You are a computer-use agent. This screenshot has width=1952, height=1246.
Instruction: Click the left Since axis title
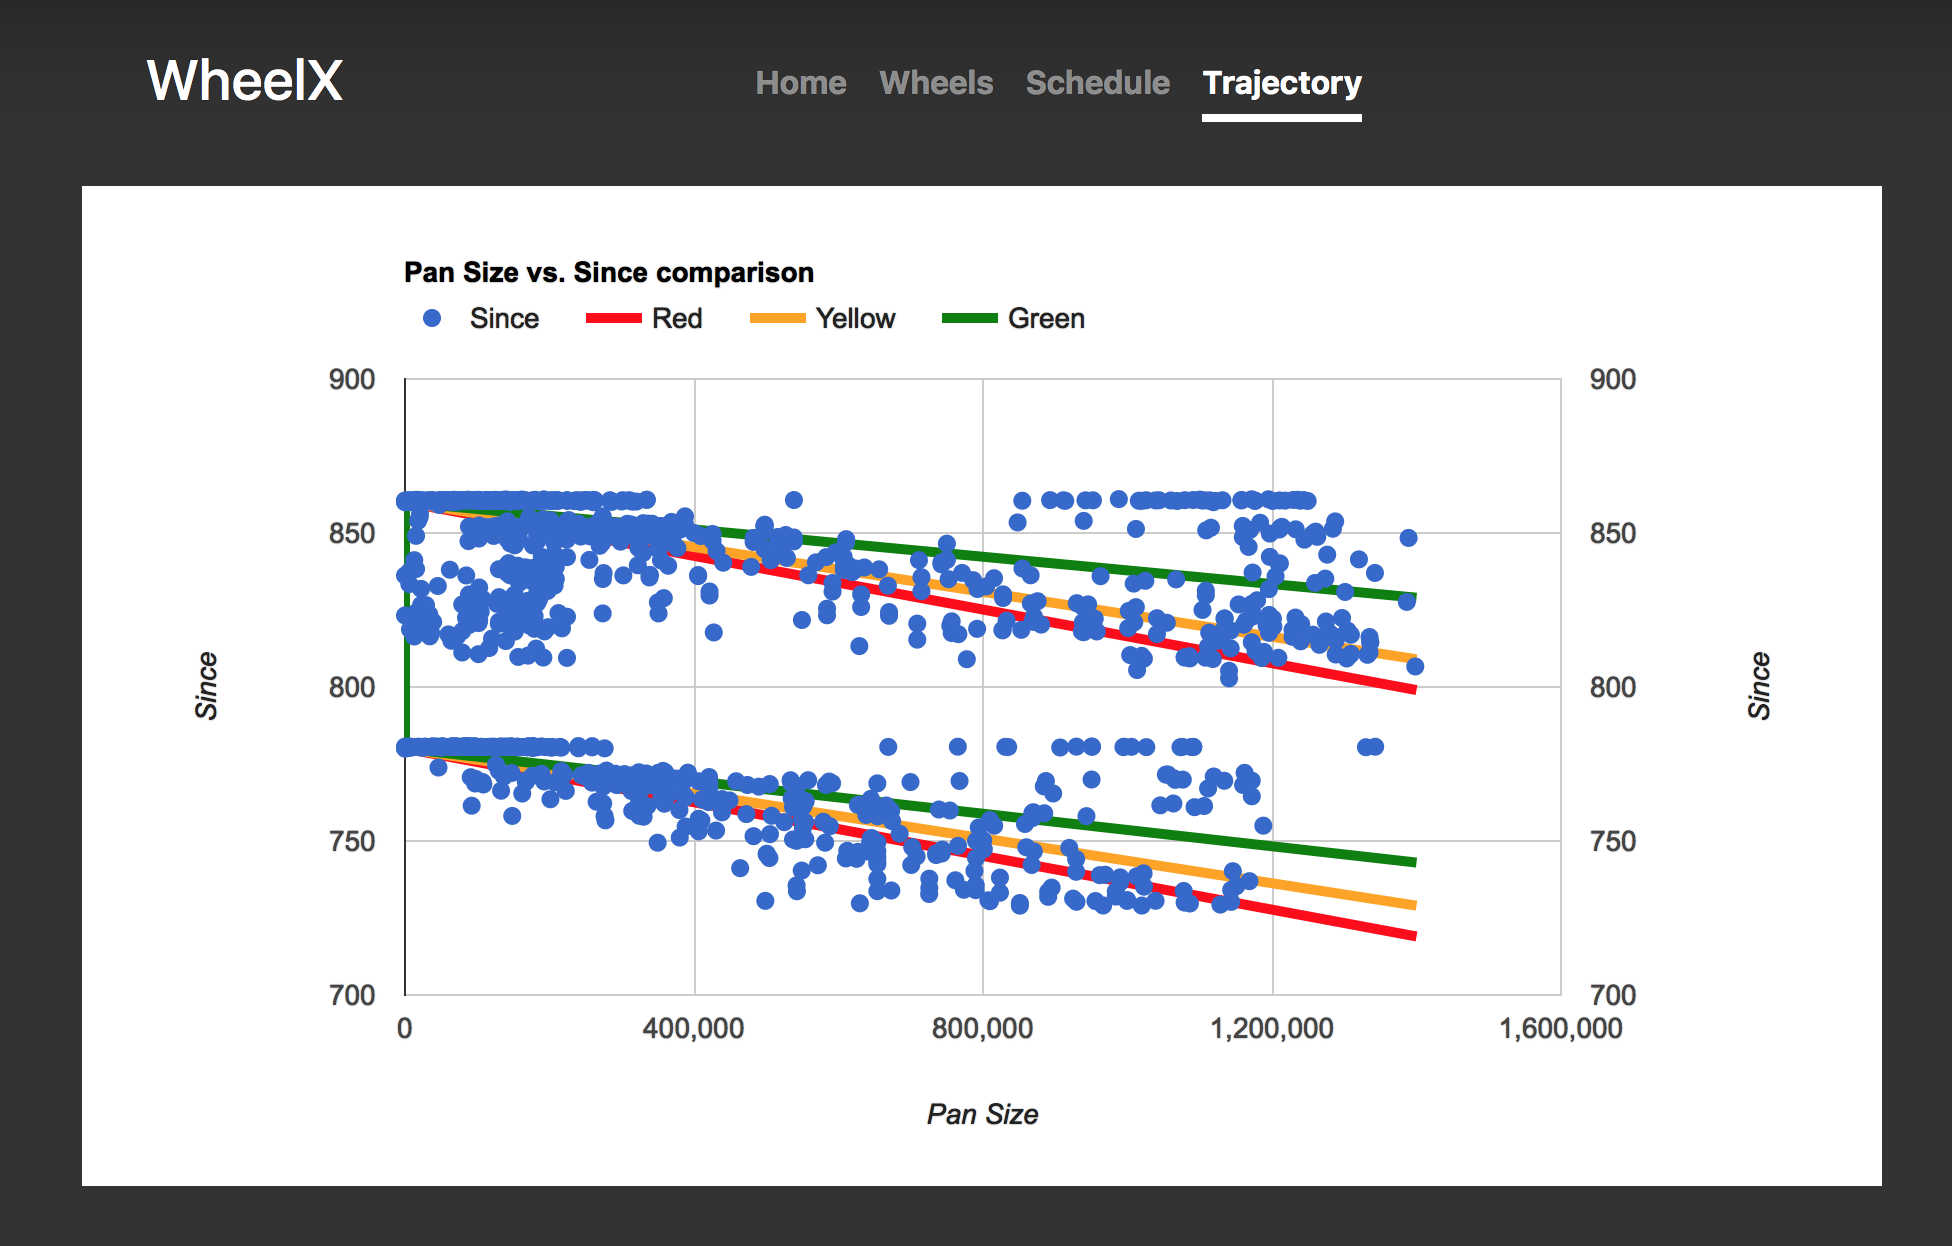[206, 686]
